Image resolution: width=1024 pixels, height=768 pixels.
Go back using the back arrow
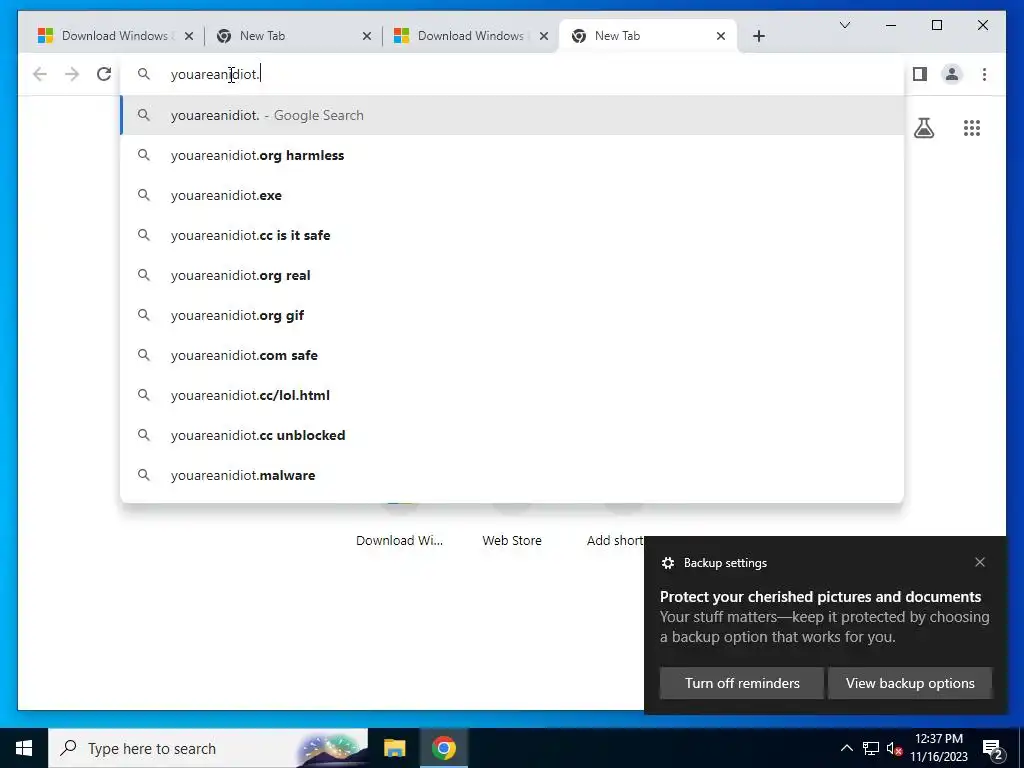point(40,74)
